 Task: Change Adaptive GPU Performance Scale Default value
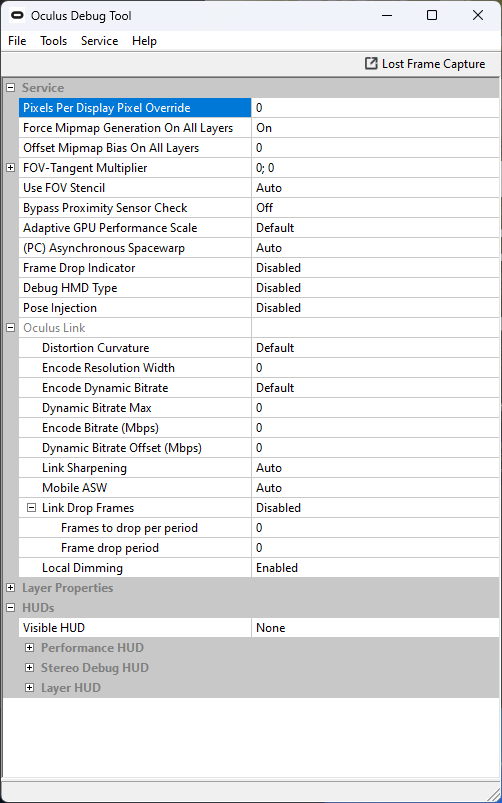375,228
